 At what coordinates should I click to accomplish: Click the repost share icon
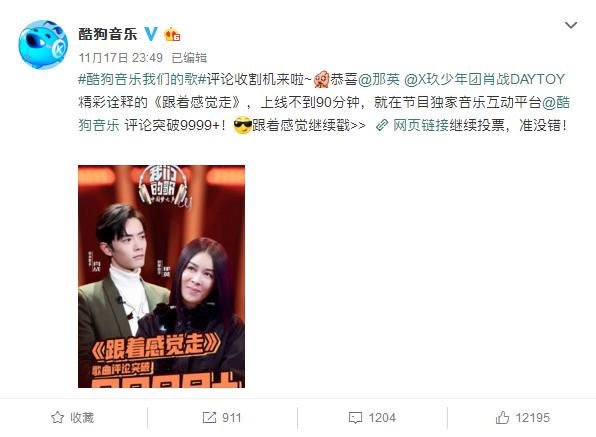209,418
